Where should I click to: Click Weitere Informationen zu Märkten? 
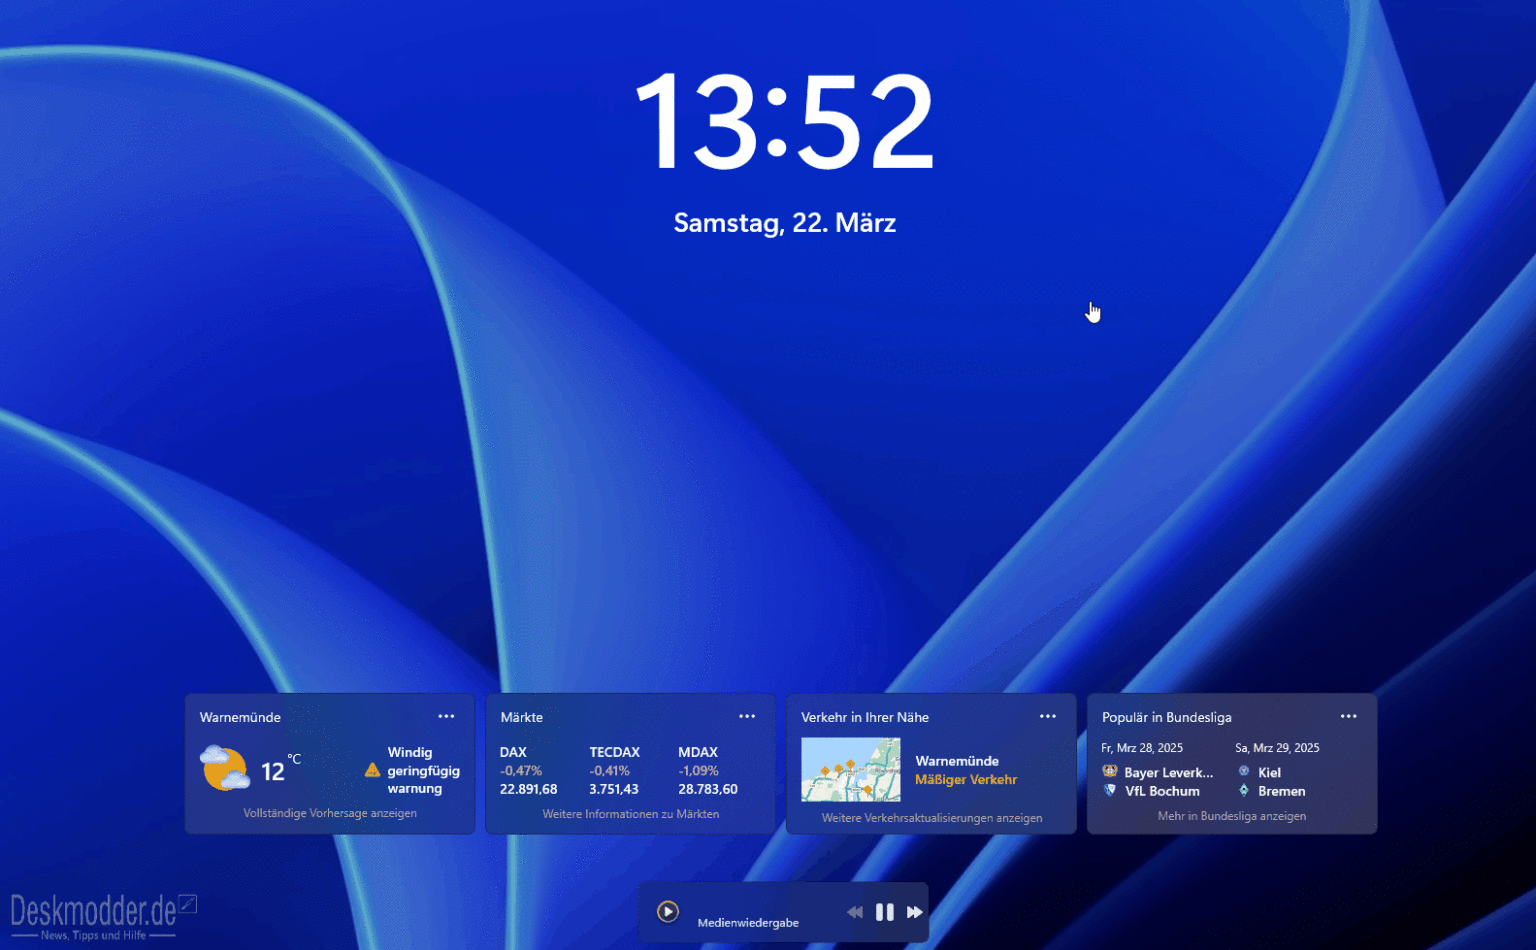click(x=630, y=813)
